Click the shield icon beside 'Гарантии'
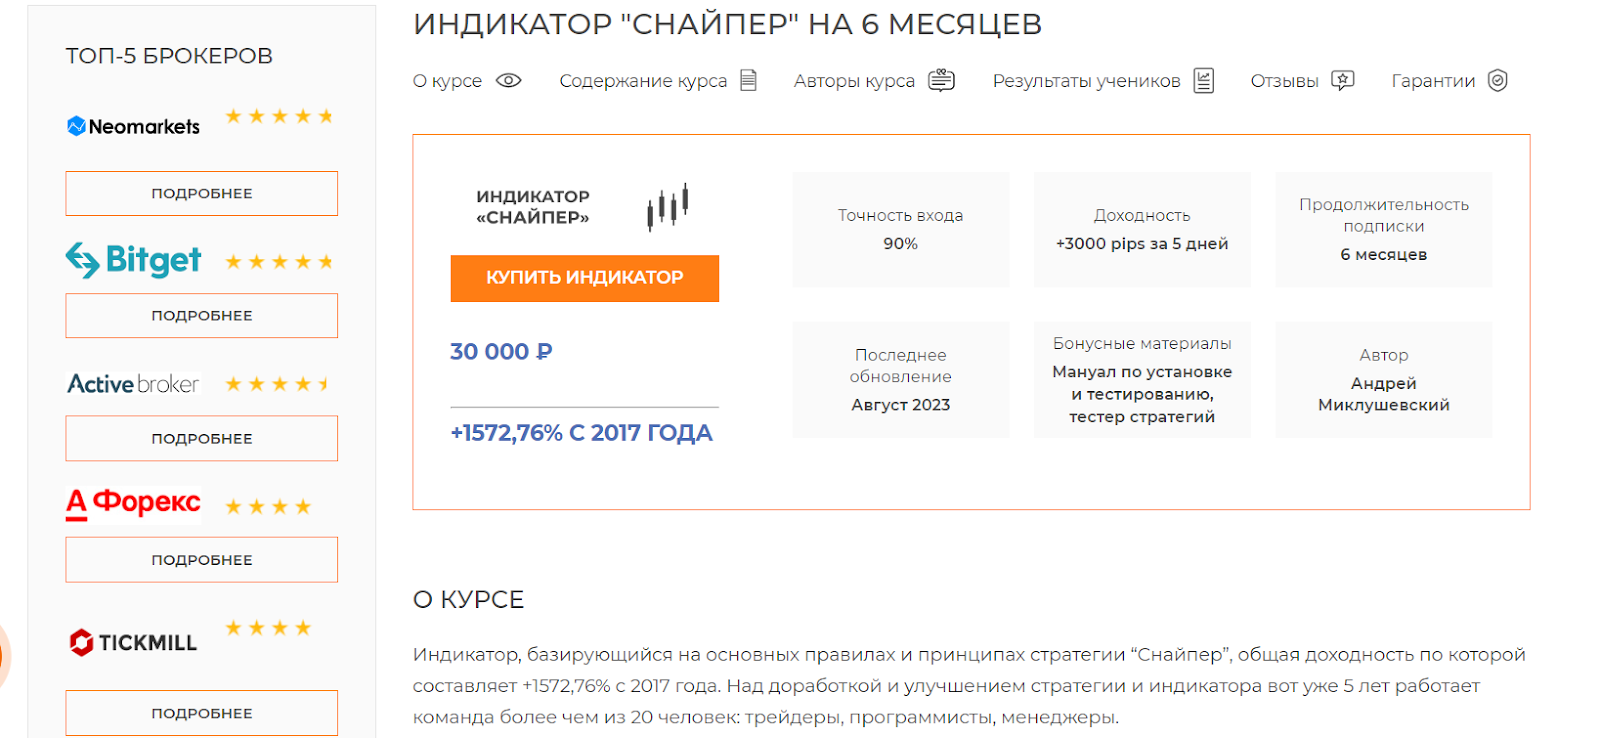 (x=1497, y=81)
